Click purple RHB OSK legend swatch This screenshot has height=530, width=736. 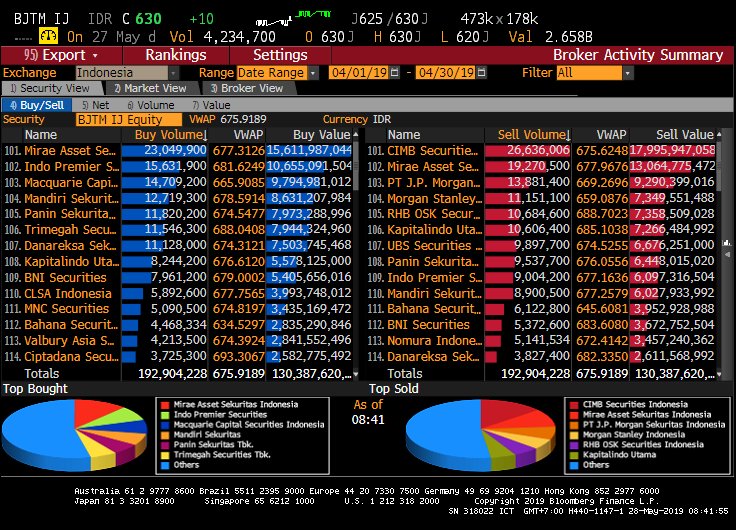(574, 445)
